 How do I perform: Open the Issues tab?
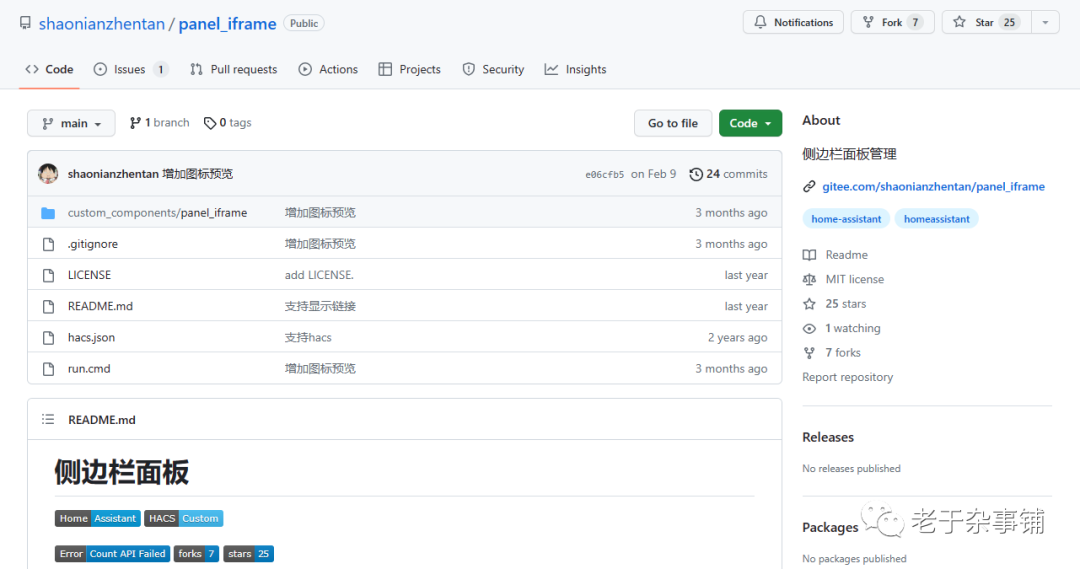coord(131,70)
